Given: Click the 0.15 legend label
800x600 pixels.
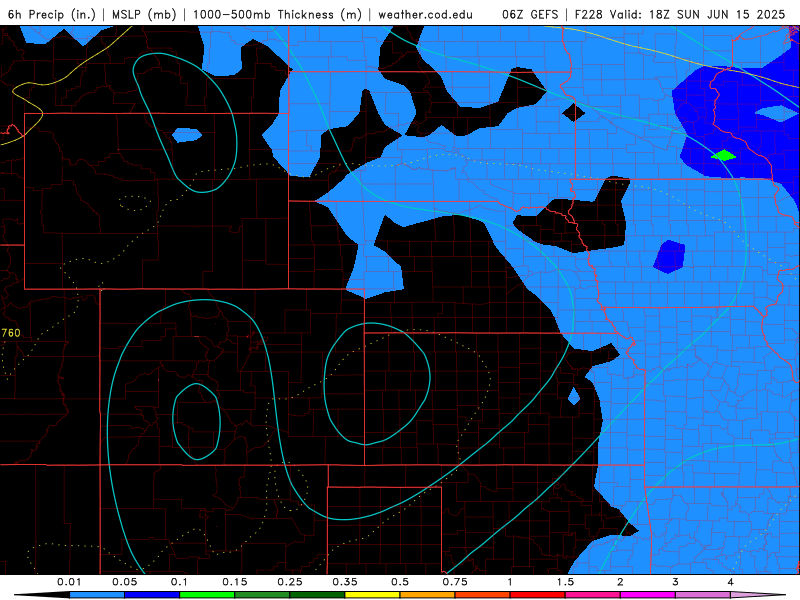Looking at the screenshot, I should click(235, 582).
